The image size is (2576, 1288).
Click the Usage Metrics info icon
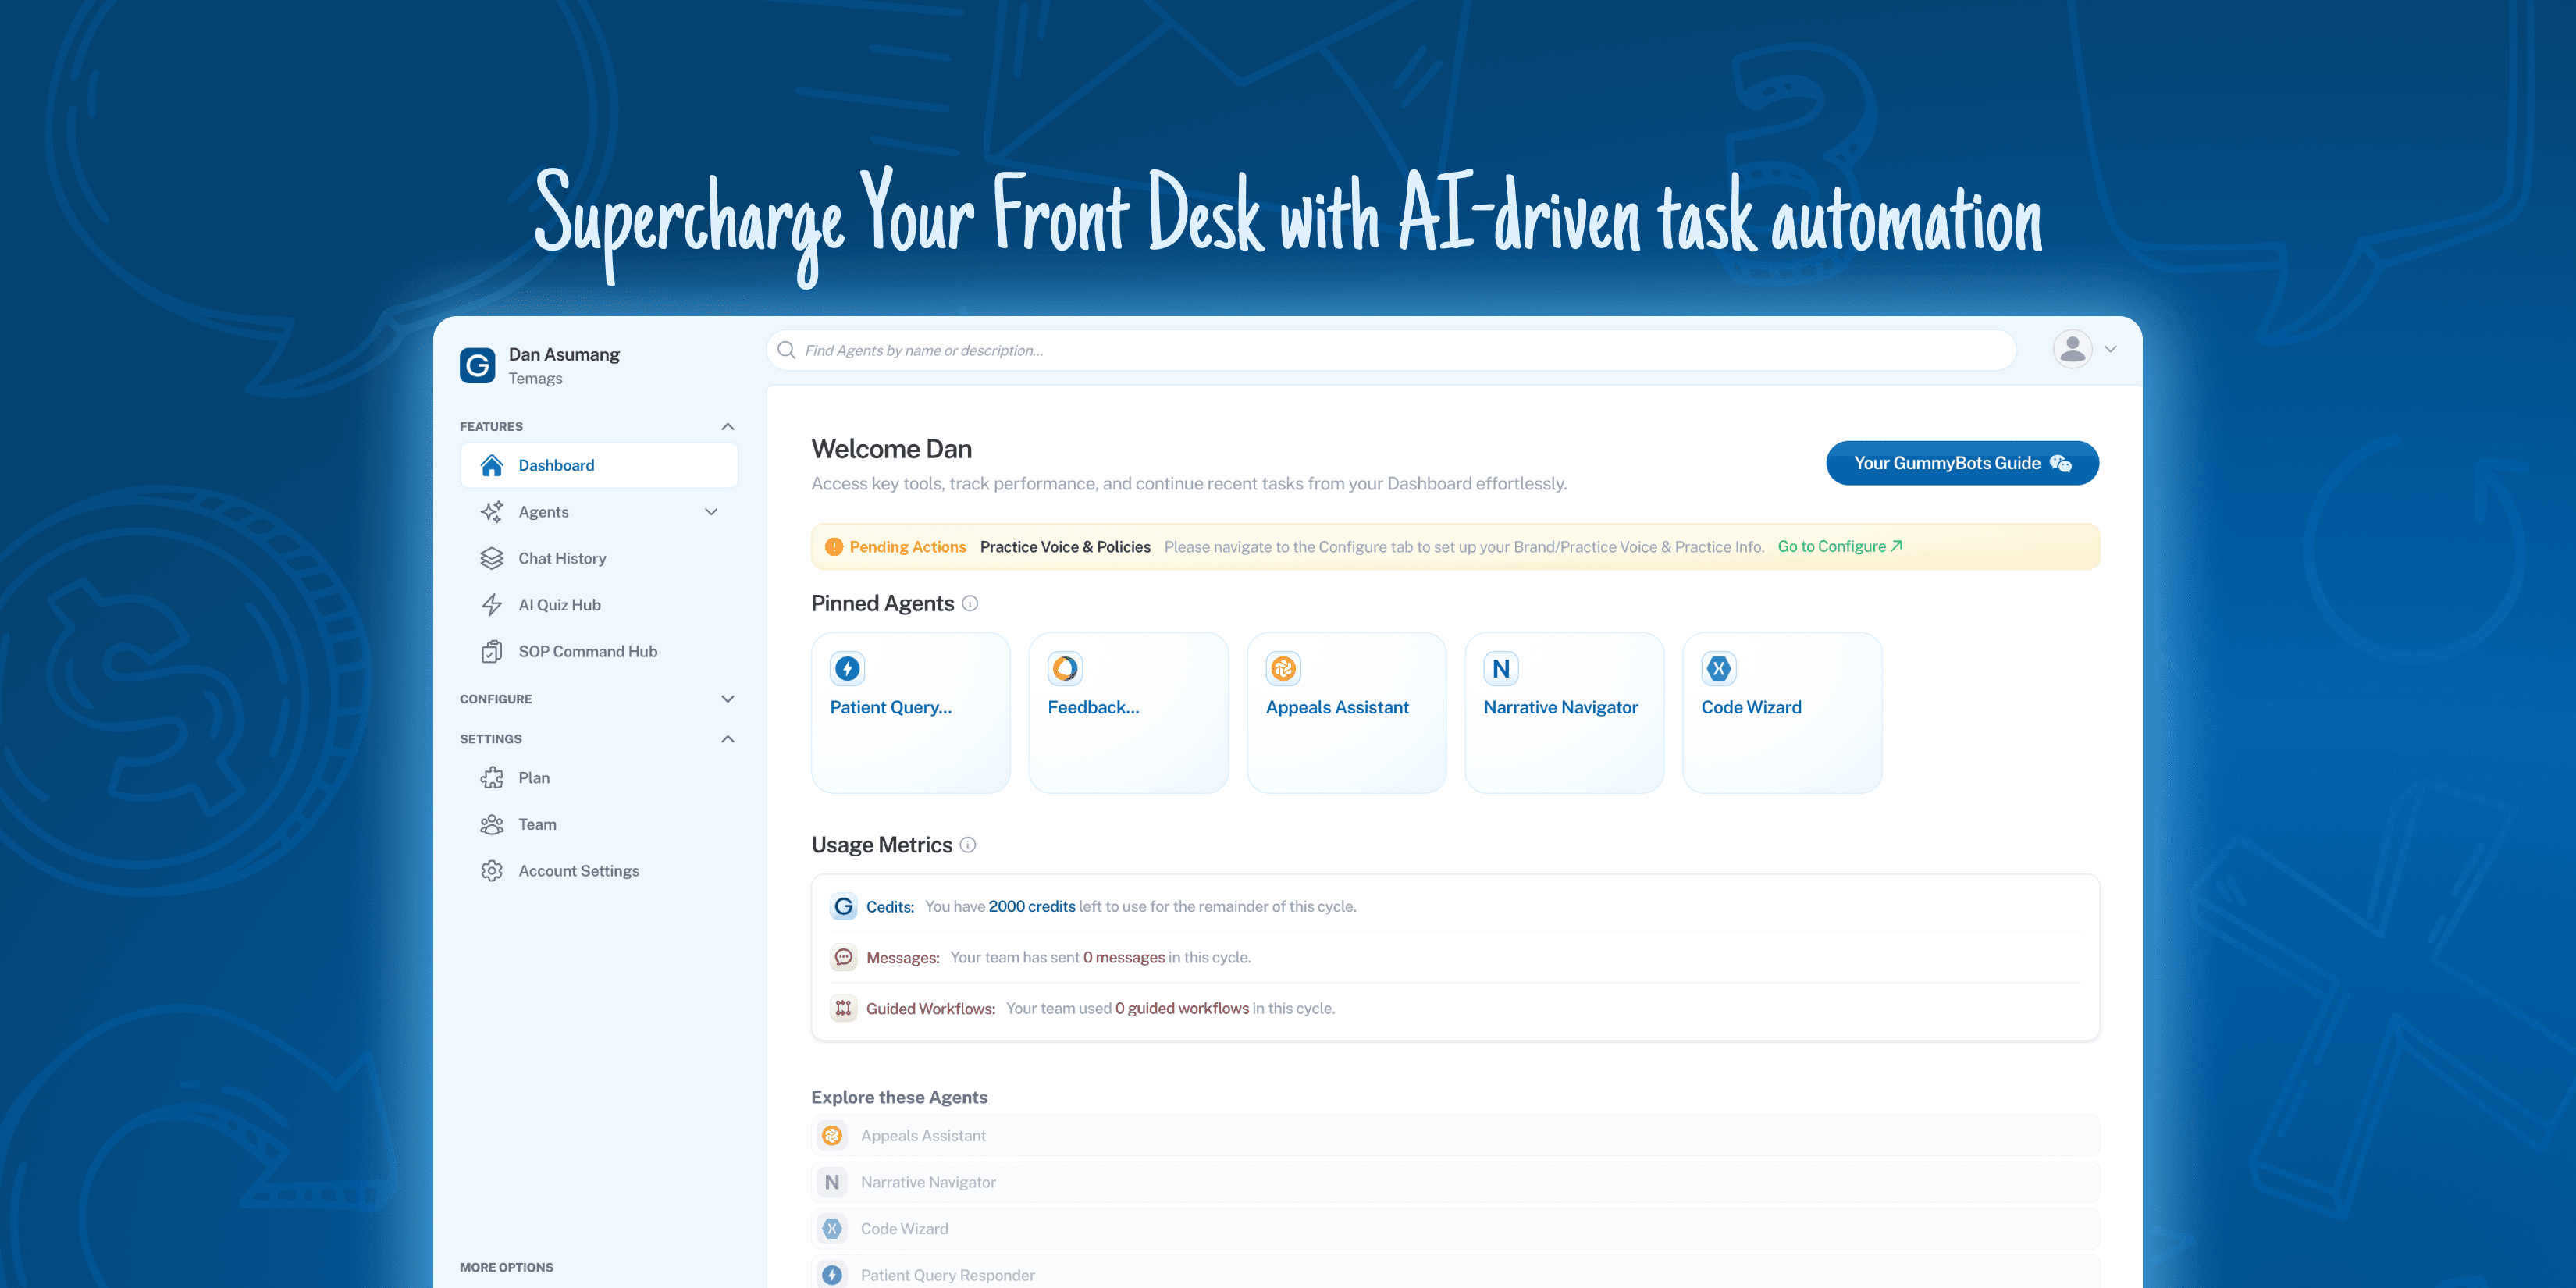click(968, 845)
